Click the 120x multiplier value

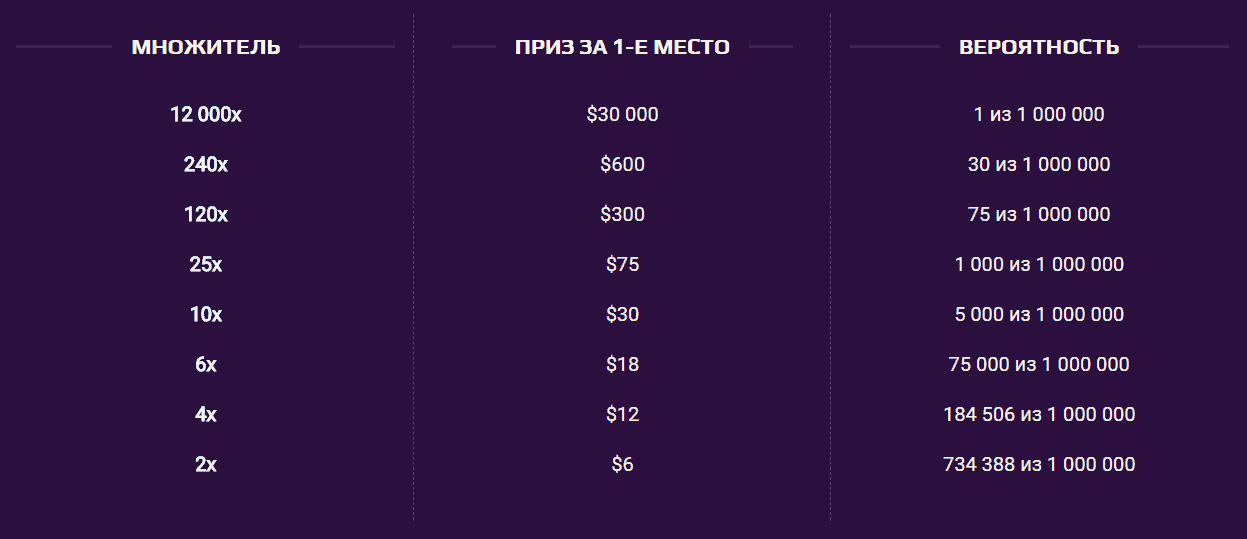[206, 215]
